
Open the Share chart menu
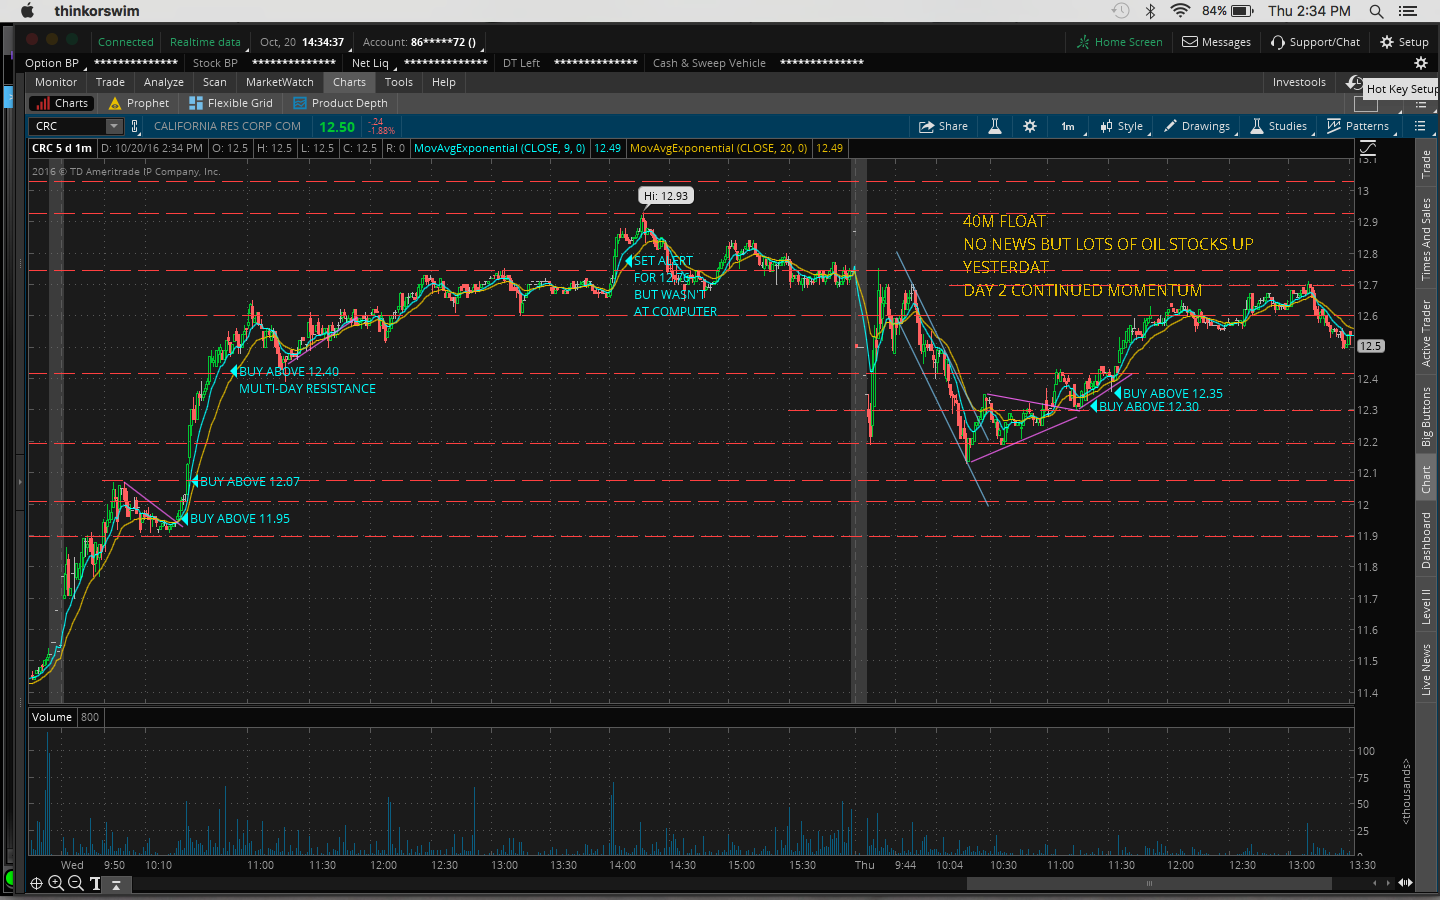coord(943,126)
